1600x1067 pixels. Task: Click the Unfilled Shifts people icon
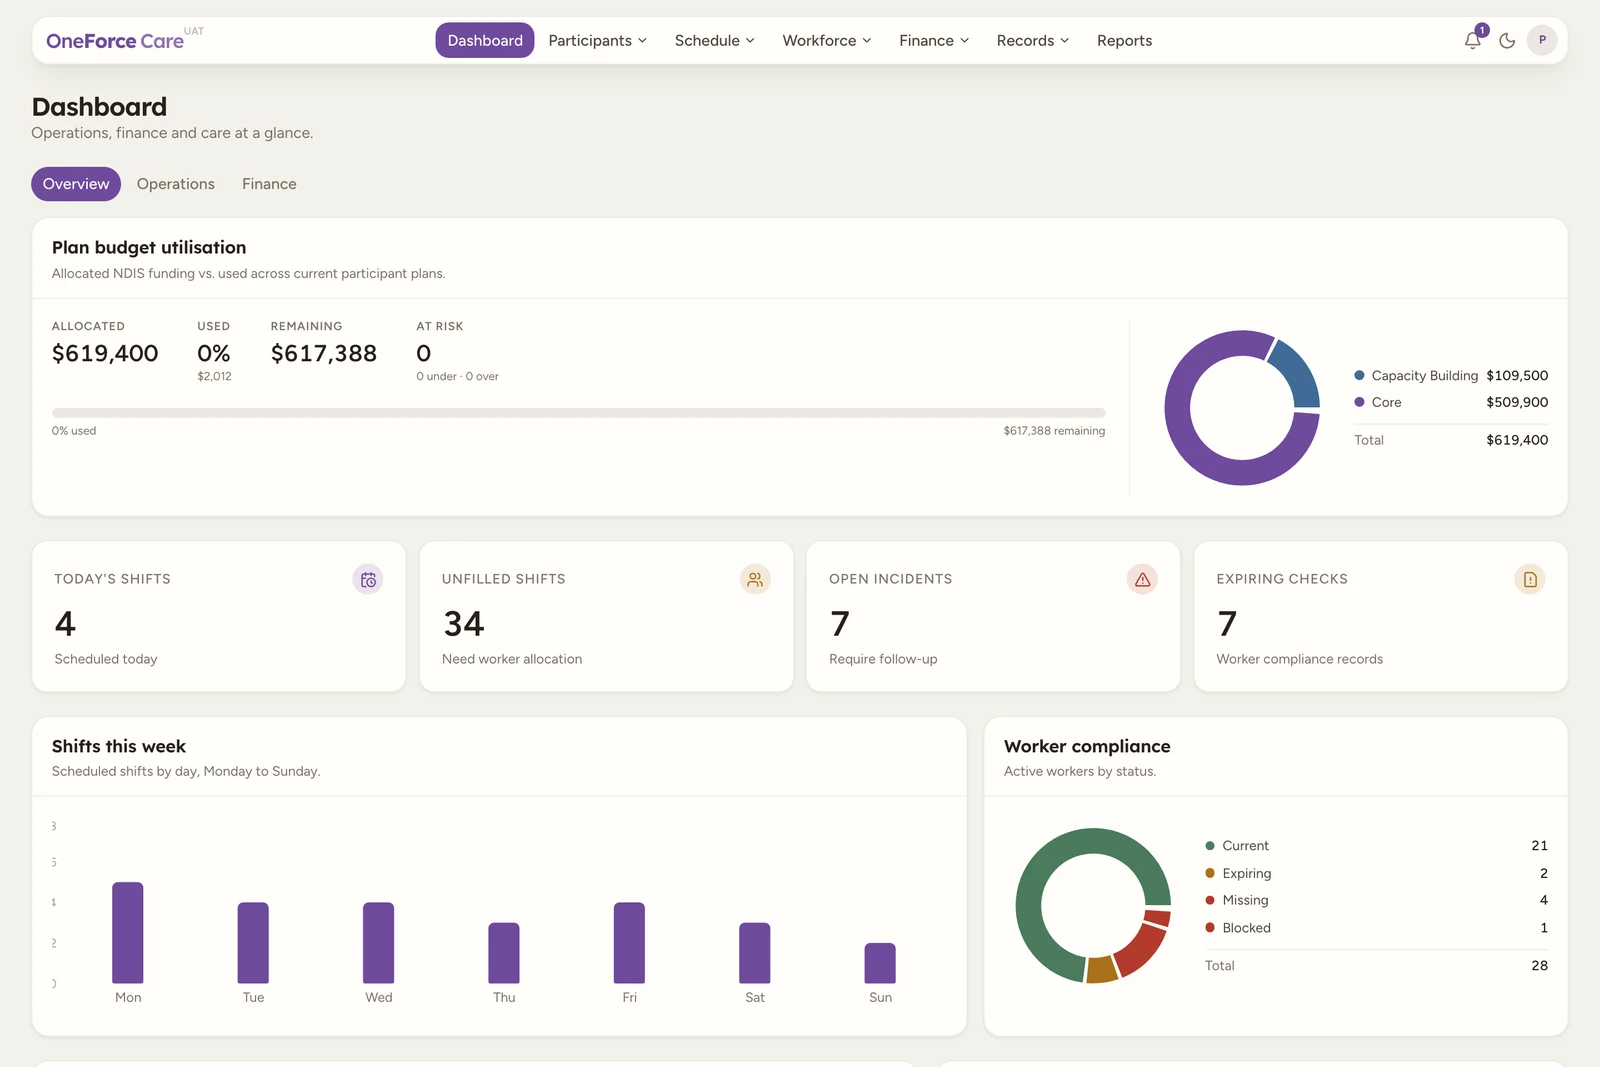[x=755, y=579]
